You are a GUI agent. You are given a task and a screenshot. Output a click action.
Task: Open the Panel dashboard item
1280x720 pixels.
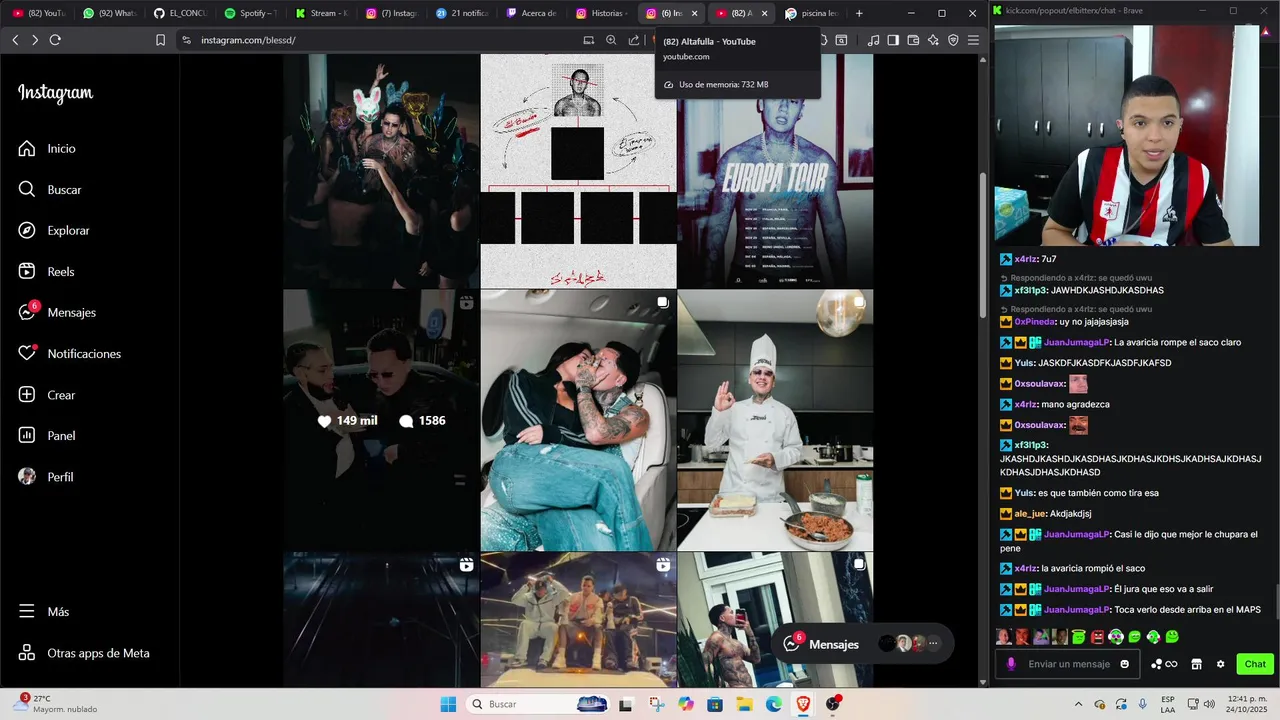click(x=46, y=436)
